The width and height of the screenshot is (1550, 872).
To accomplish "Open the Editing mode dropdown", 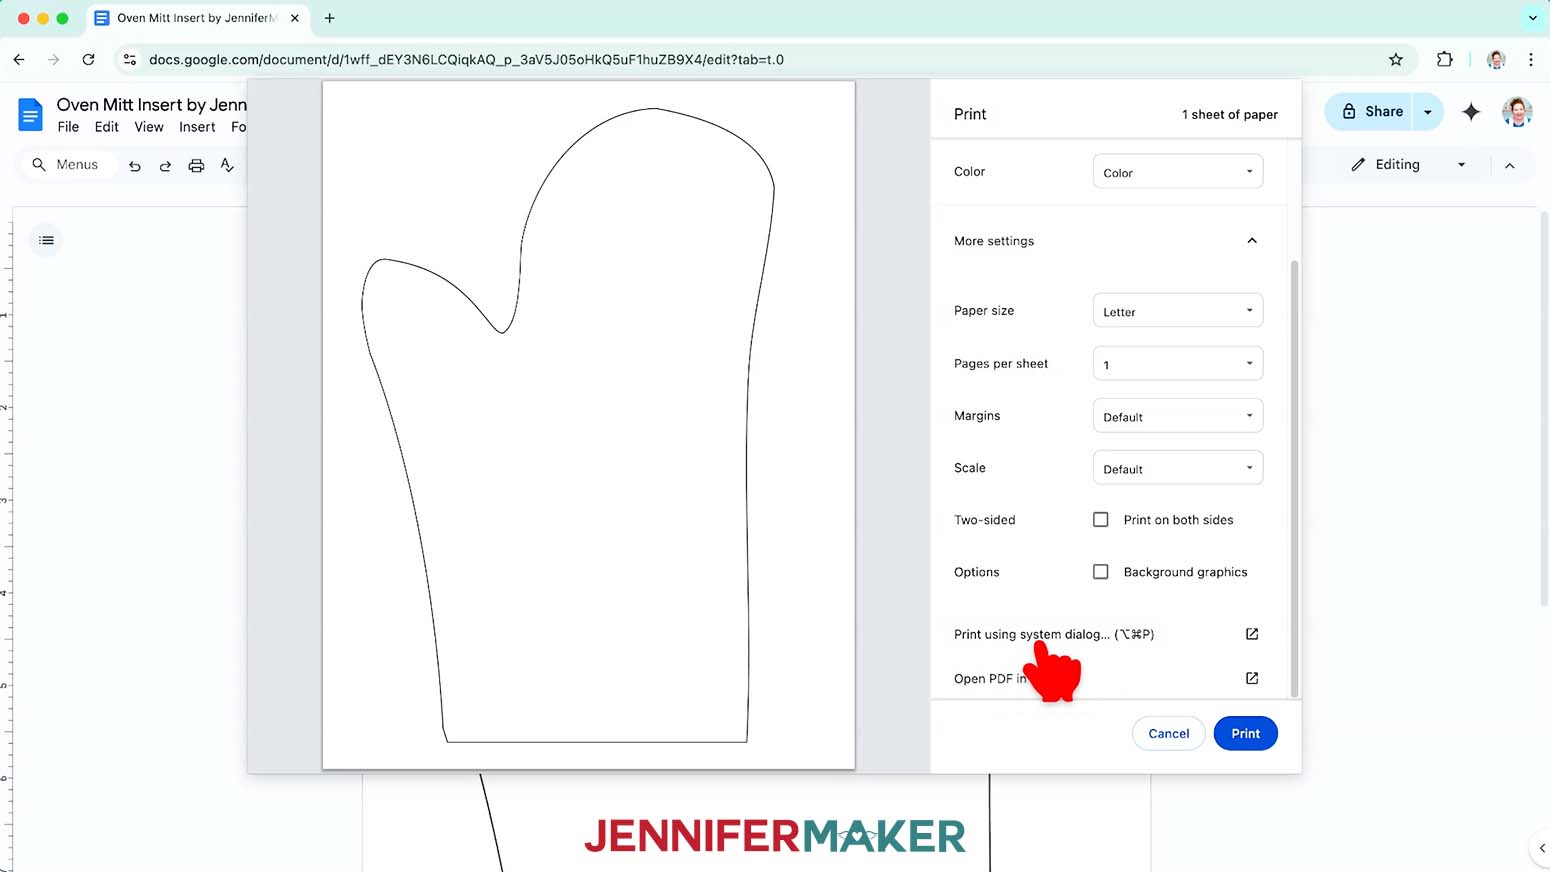I will 1408,165.
